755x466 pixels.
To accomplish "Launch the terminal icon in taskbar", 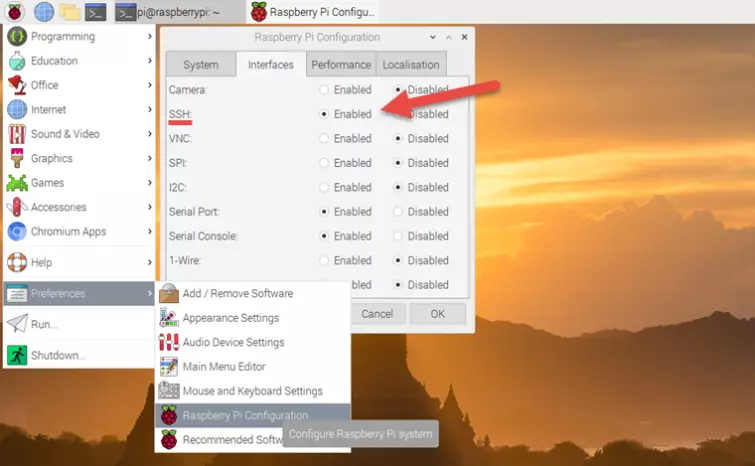I will [x=95, y=12].
